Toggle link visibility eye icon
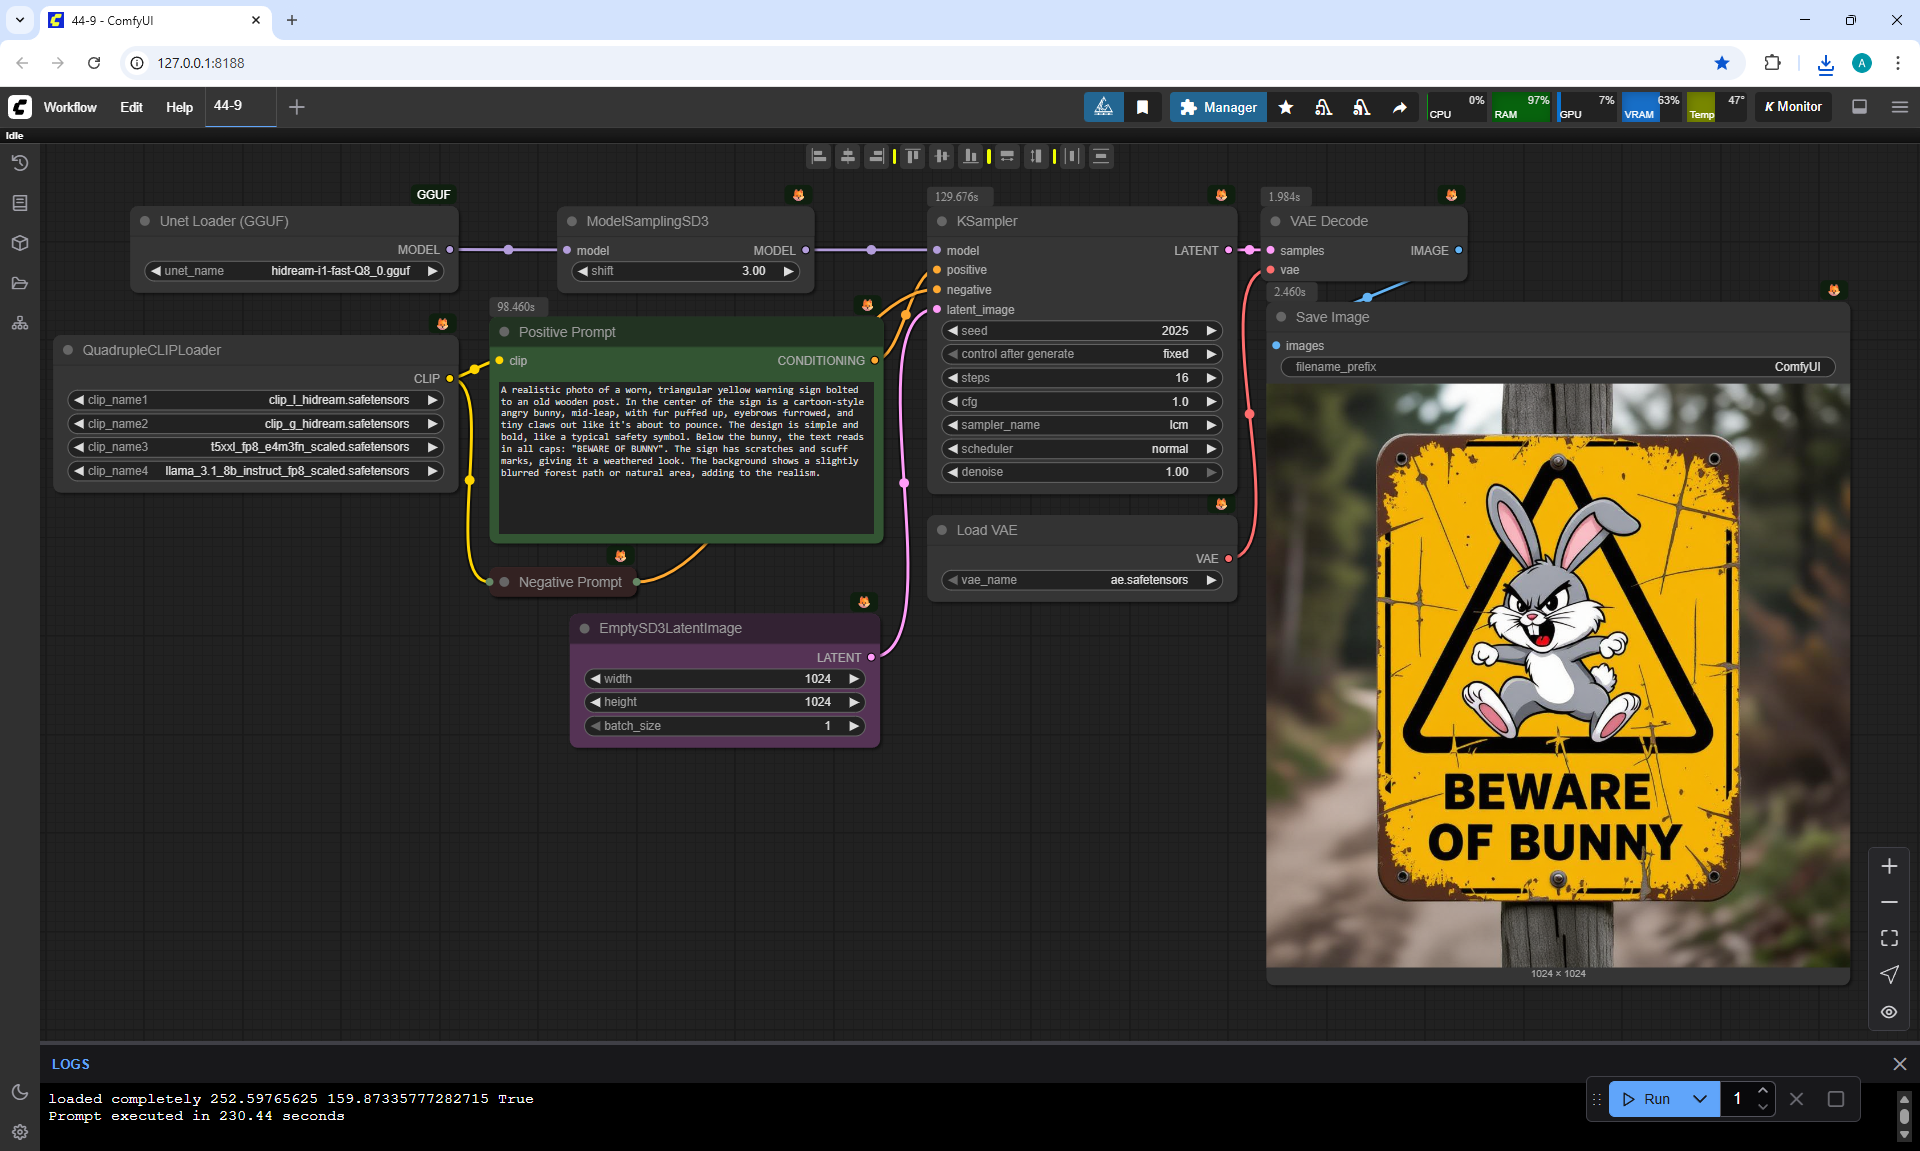The height and width of the screenshot is (1151, 1920). [1889, 1012]
